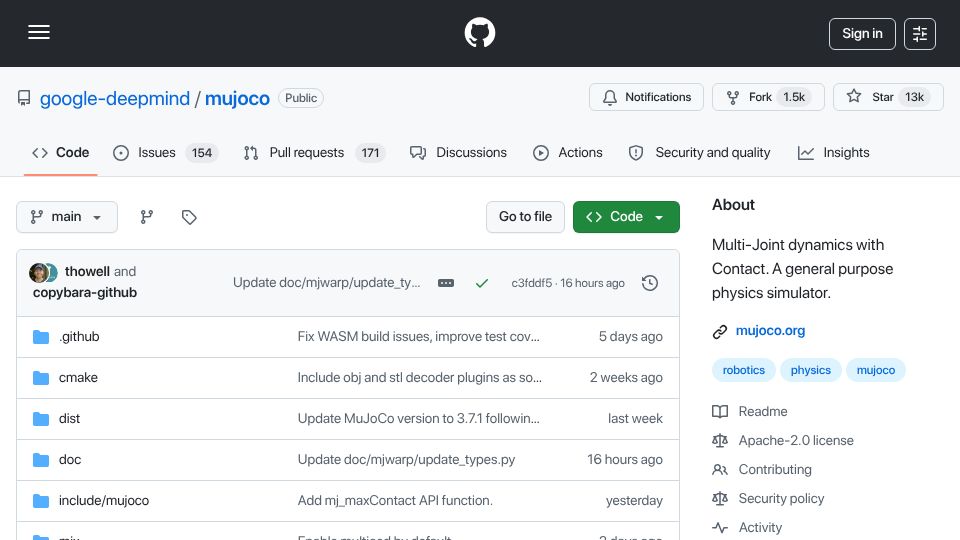Open copybara-github author link
The height and width of the screenshot is (540, 960).
coord(84,293)
